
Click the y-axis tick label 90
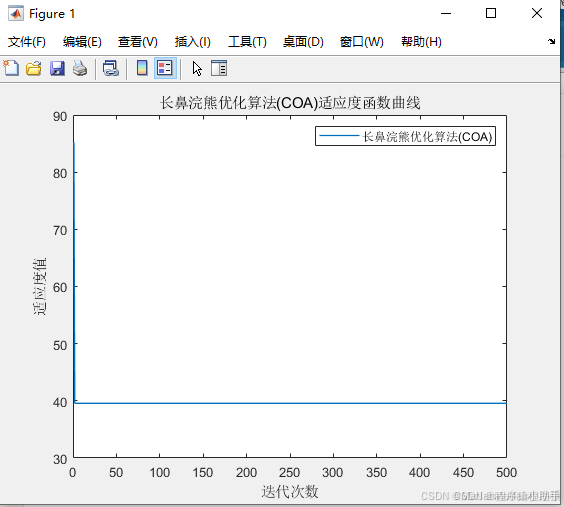click(x=60, y=117)
